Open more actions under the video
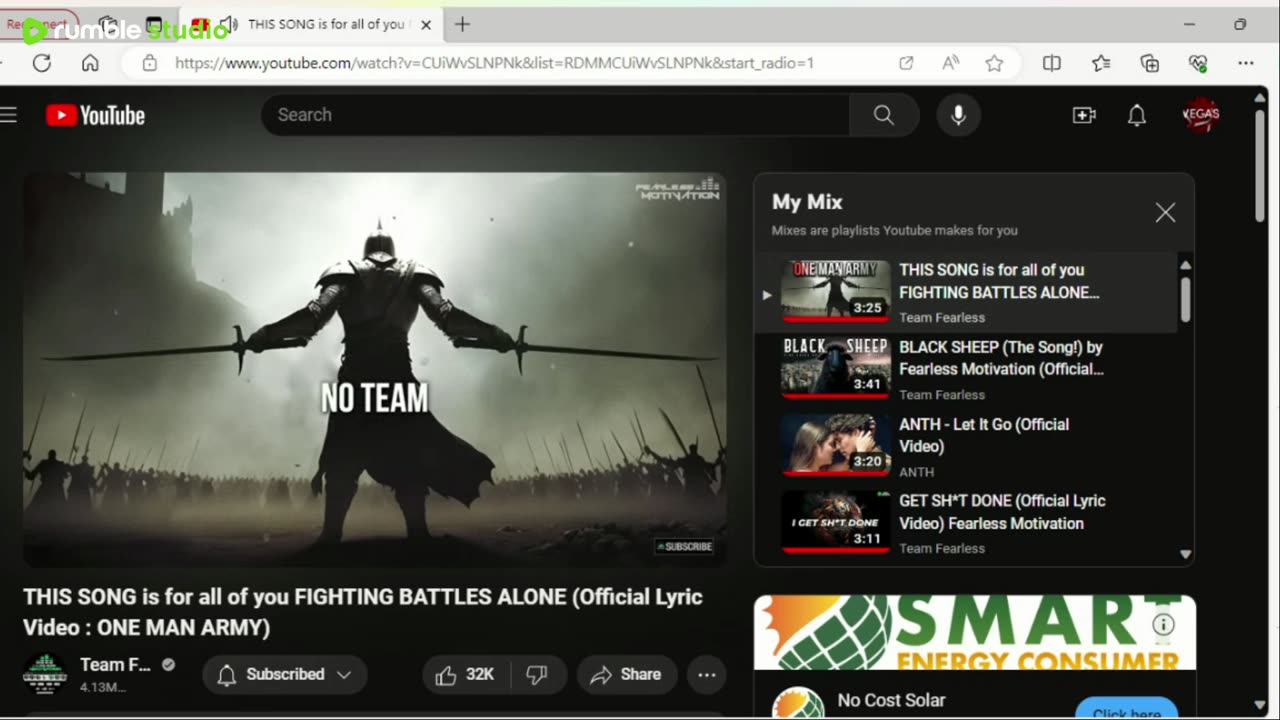1280x720 pixels. coord(706,675)
